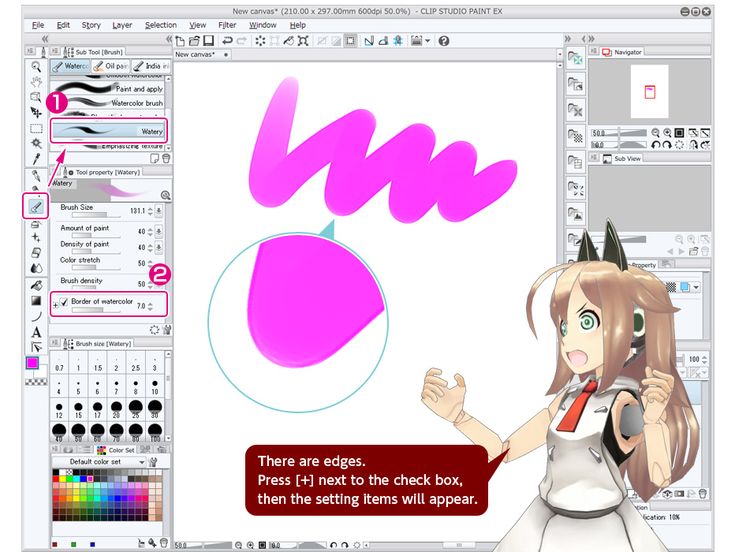Image resolution: width=735 pixels, height=552 pixels.
Task: Open Density of paint dynamics button
Action: 159,247
